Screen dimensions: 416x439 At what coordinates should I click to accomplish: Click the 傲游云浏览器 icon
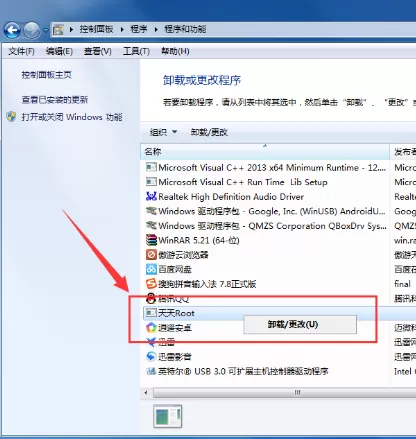(x=151, y=255)
